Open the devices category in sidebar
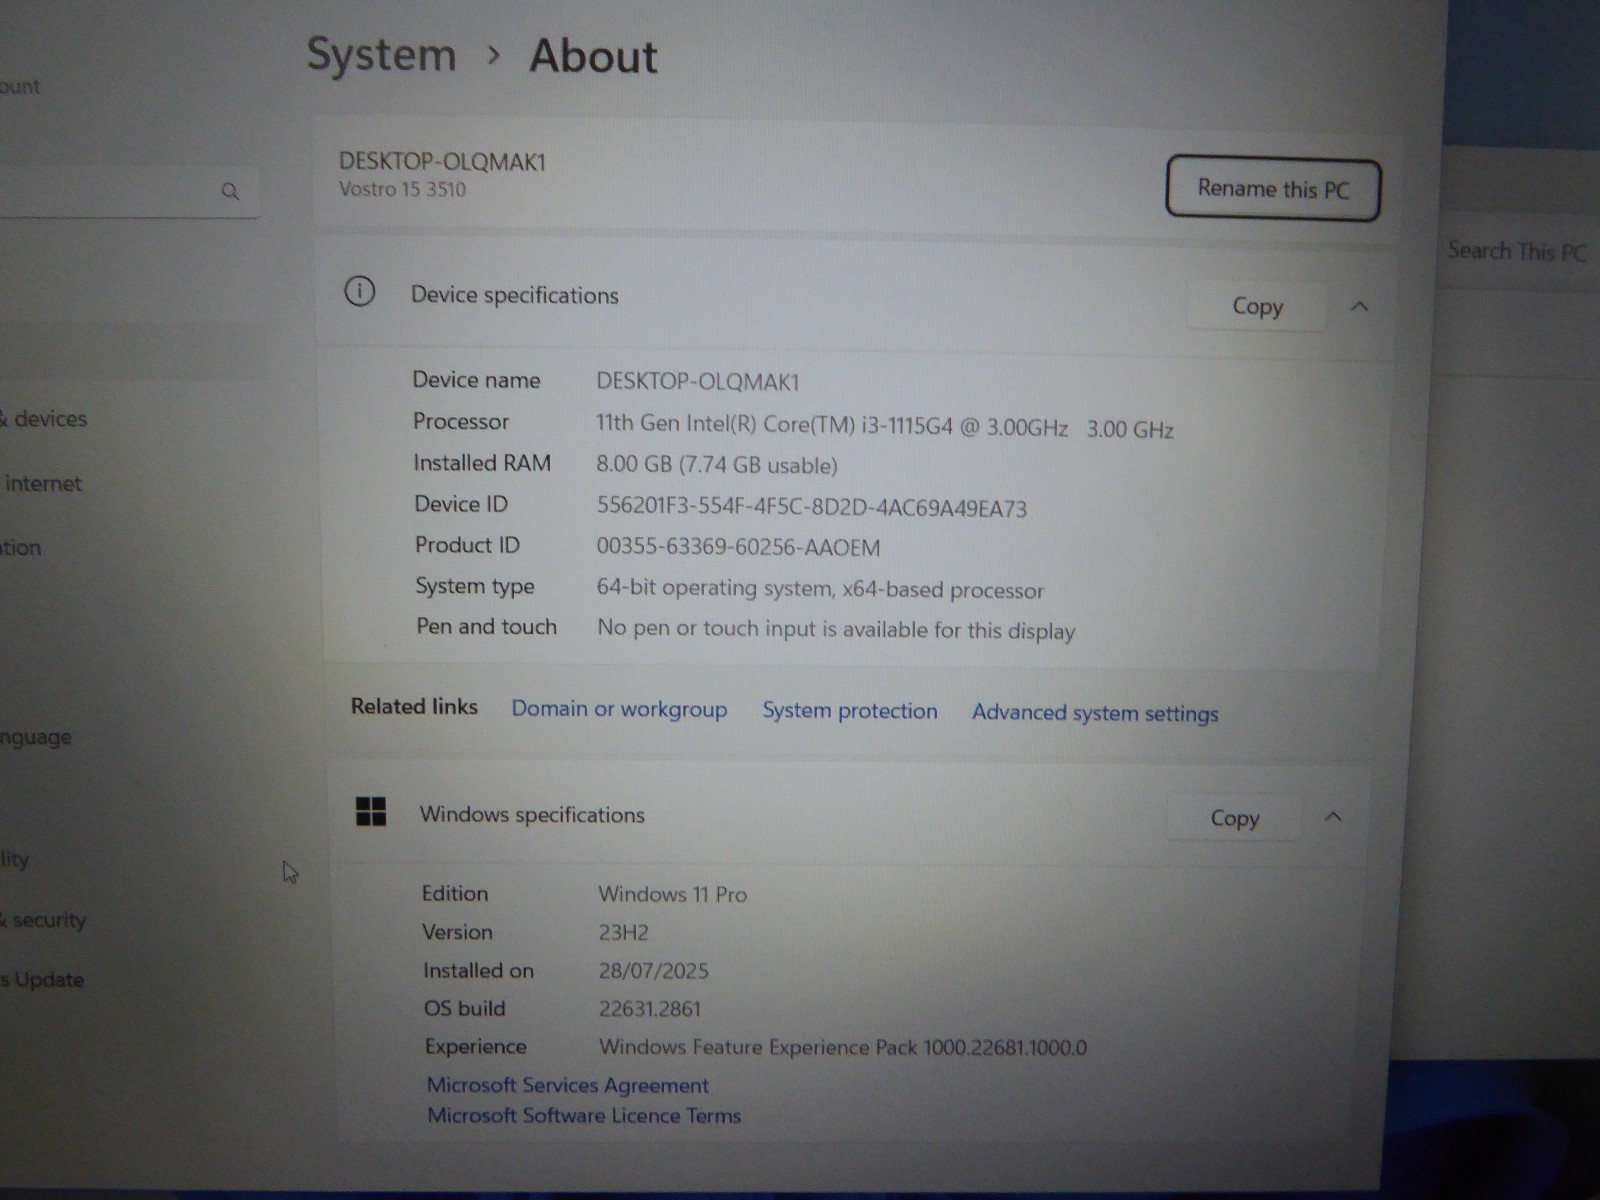Screen dimensions: 1600x1200 pos(46,419)
